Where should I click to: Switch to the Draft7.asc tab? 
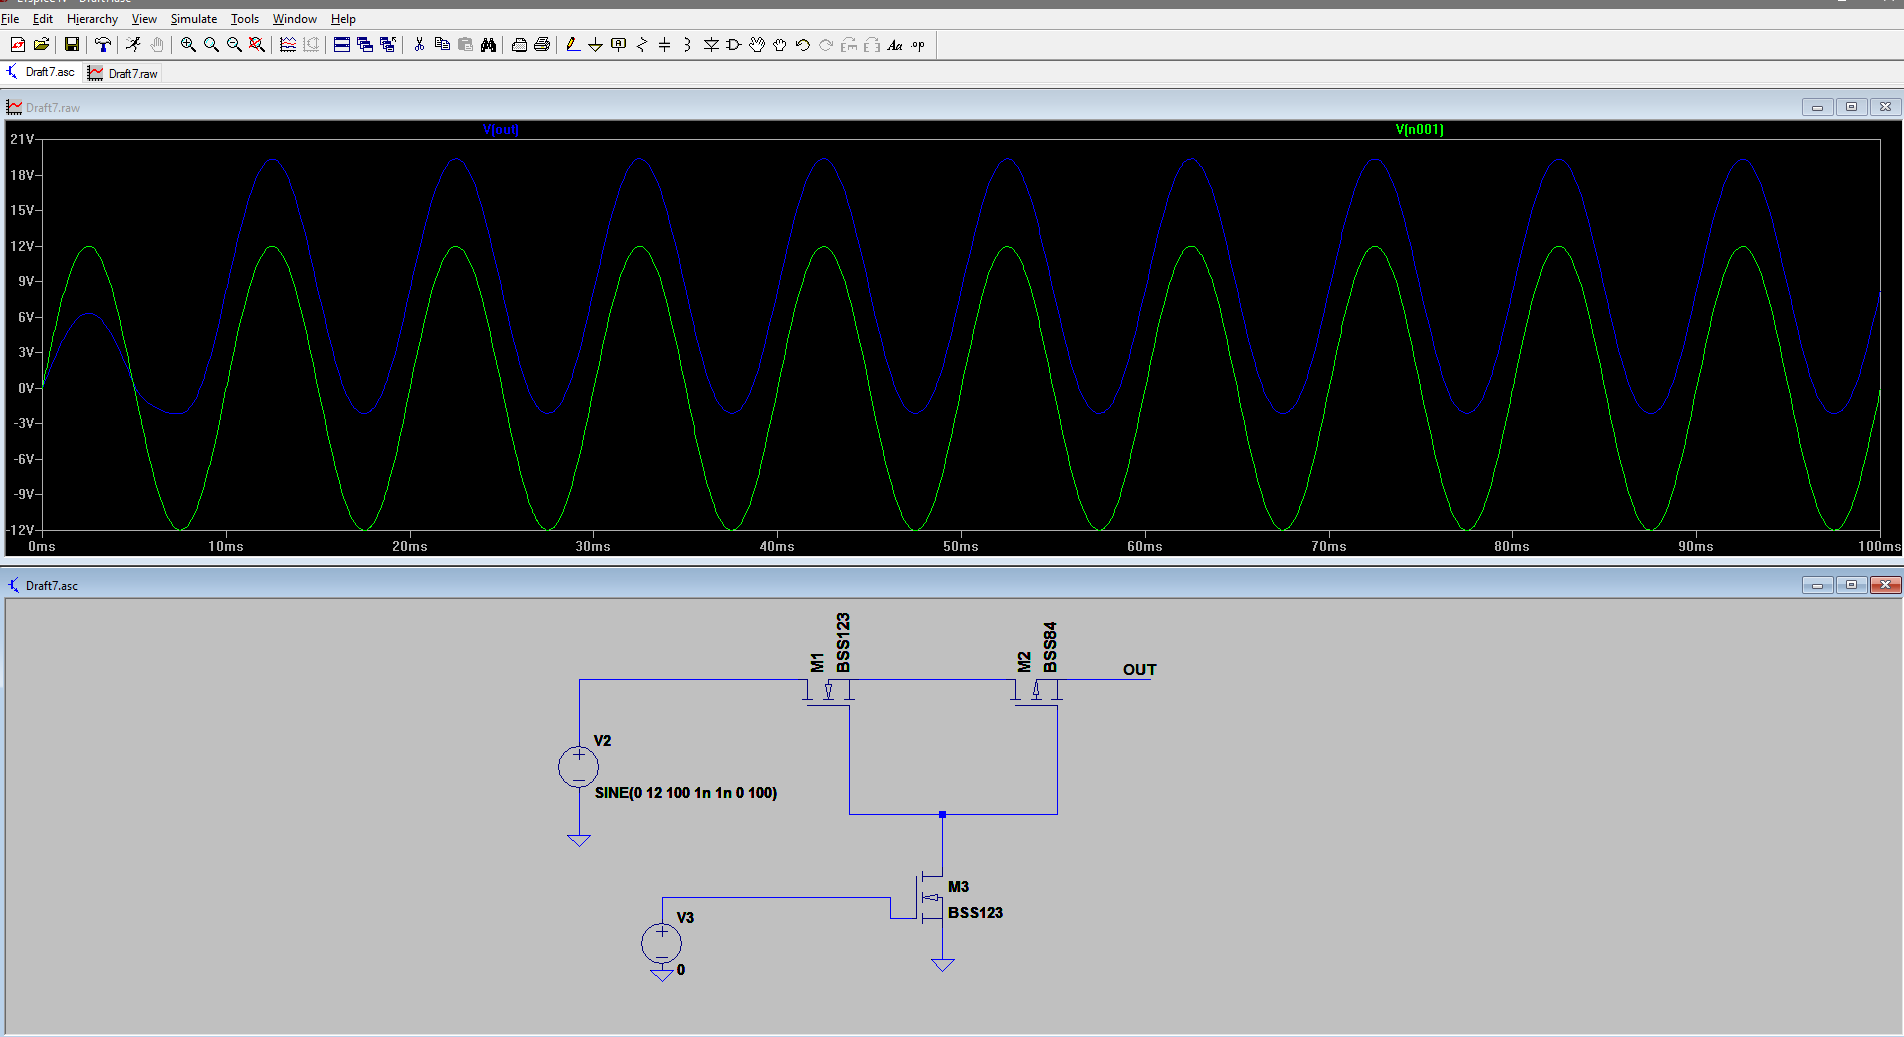[x=41, y=72]
